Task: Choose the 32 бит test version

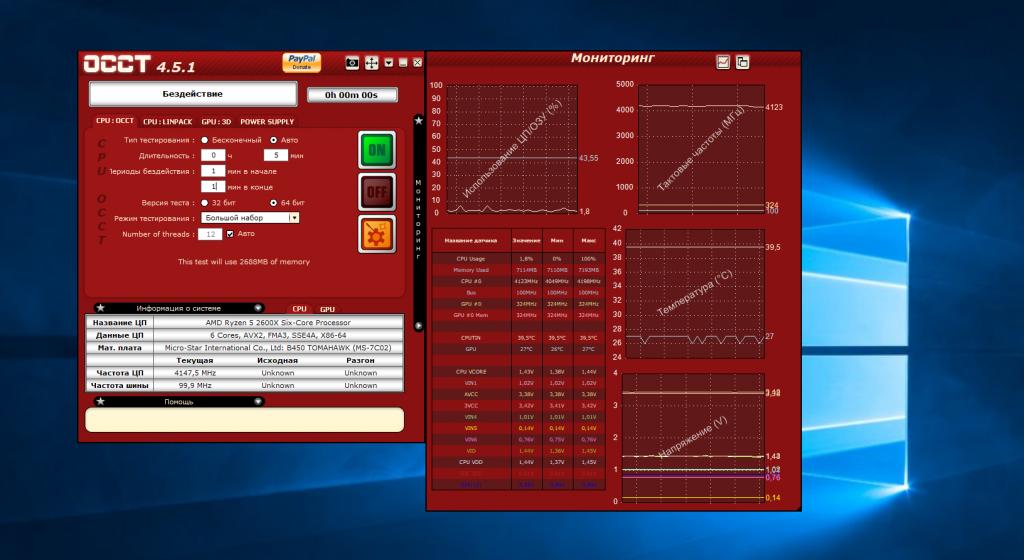Action: click(204, 203)
